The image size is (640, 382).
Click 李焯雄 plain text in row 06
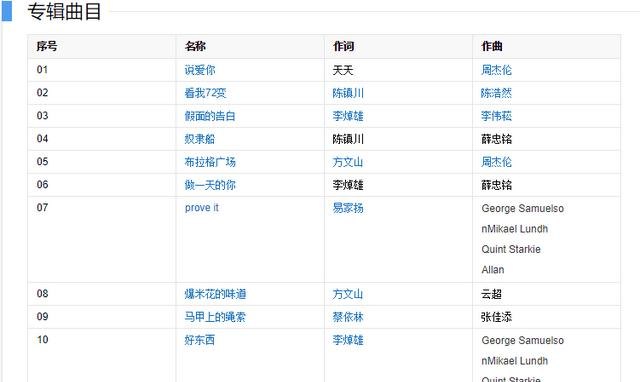coord(348,185)
